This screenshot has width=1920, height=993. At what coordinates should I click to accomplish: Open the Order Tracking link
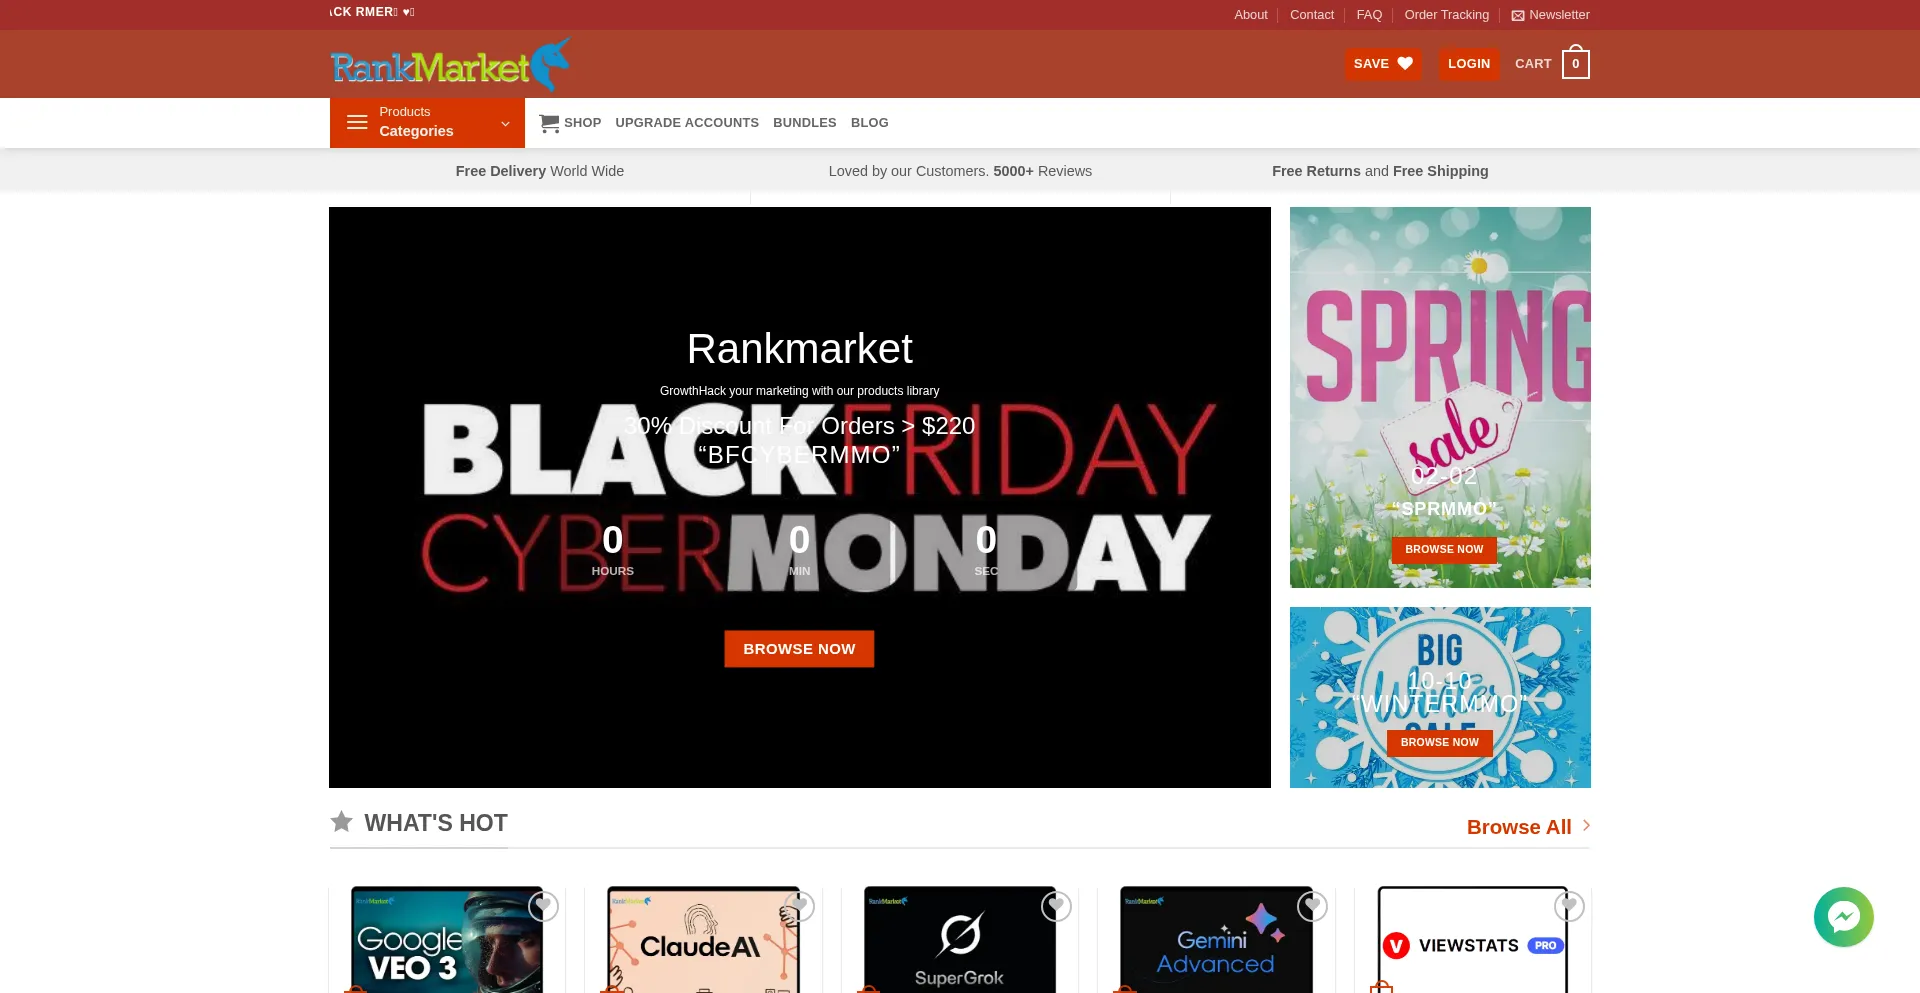(1446, 15)
